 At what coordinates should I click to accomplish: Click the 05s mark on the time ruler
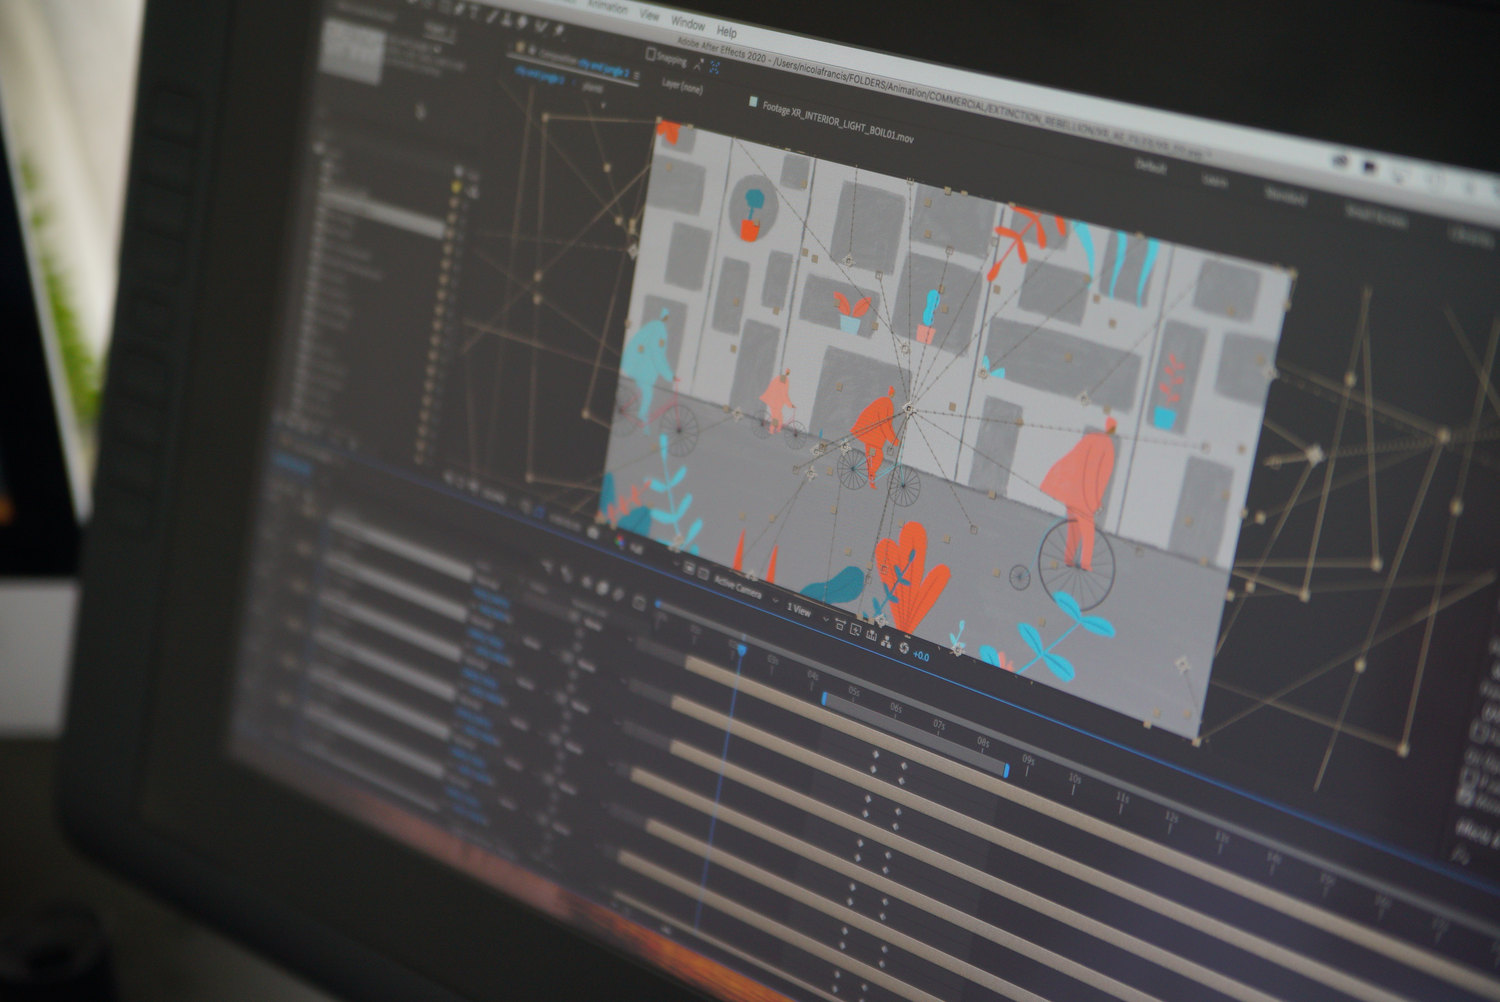(x=854, y=692)
